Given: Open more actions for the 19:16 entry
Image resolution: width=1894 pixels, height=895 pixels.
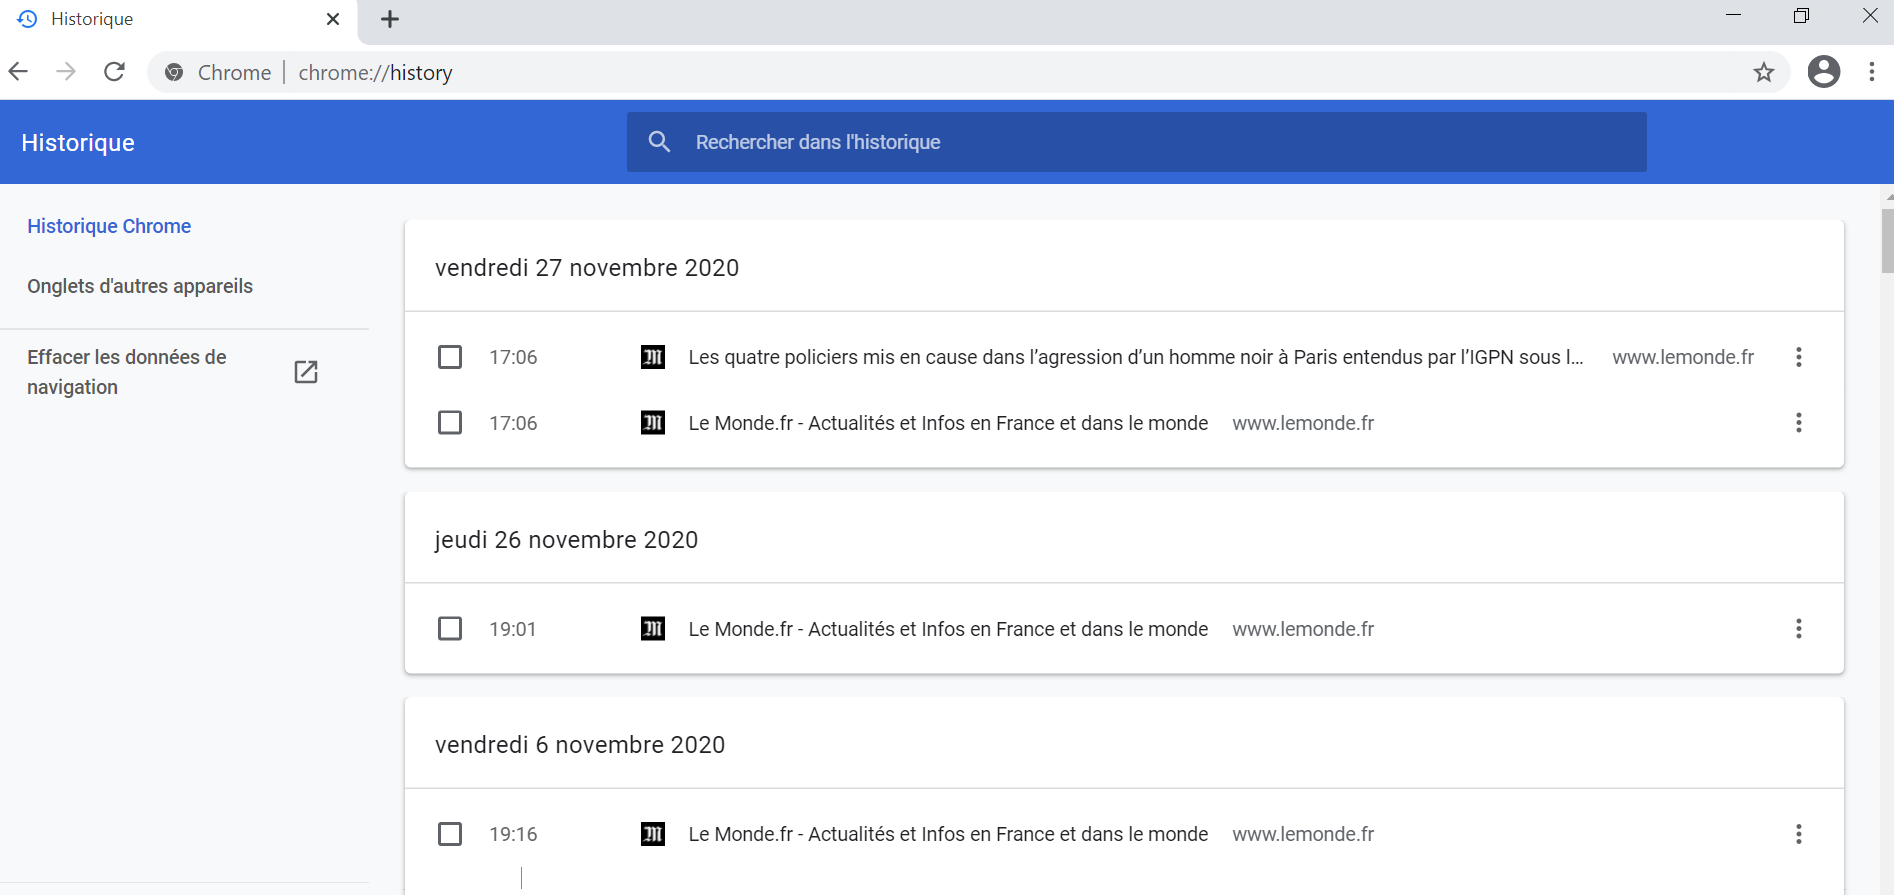Looking at the screenshot, I should pyautogui.click(x=1799, y=834).
